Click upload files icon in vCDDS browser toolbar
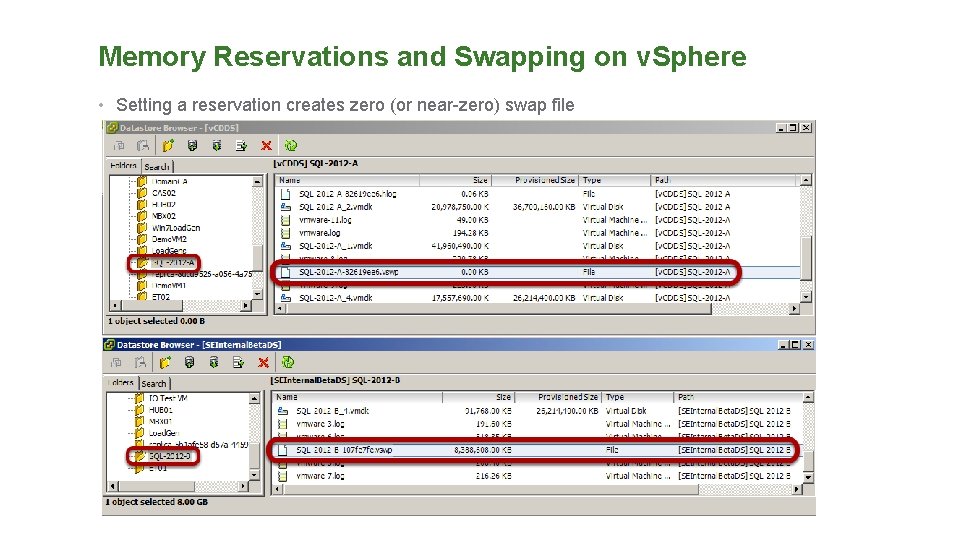The height and width of the screenshot is (540, 960). [192, 146]
